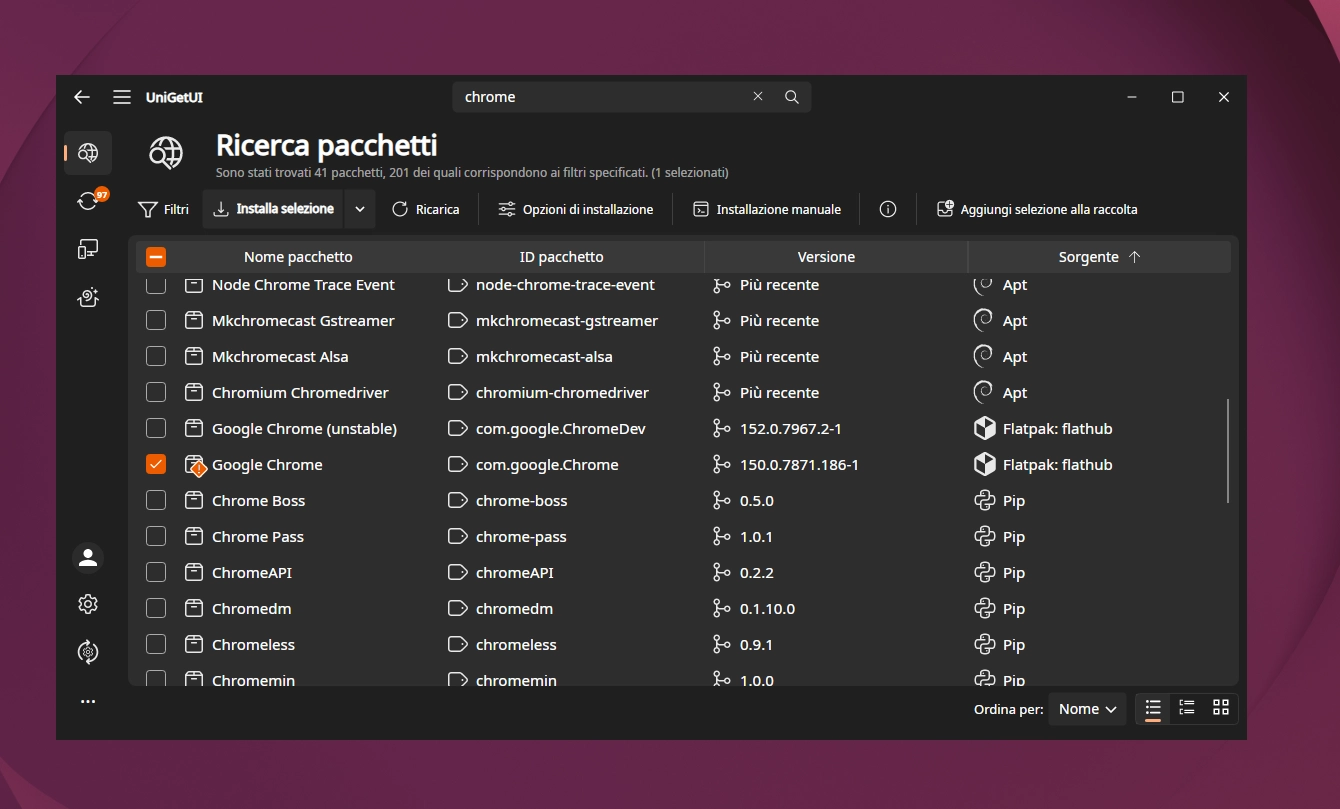1340x809 pixels.
Task: Click the Google Chrome package icon with warning
Action: [x=195, y=465]
